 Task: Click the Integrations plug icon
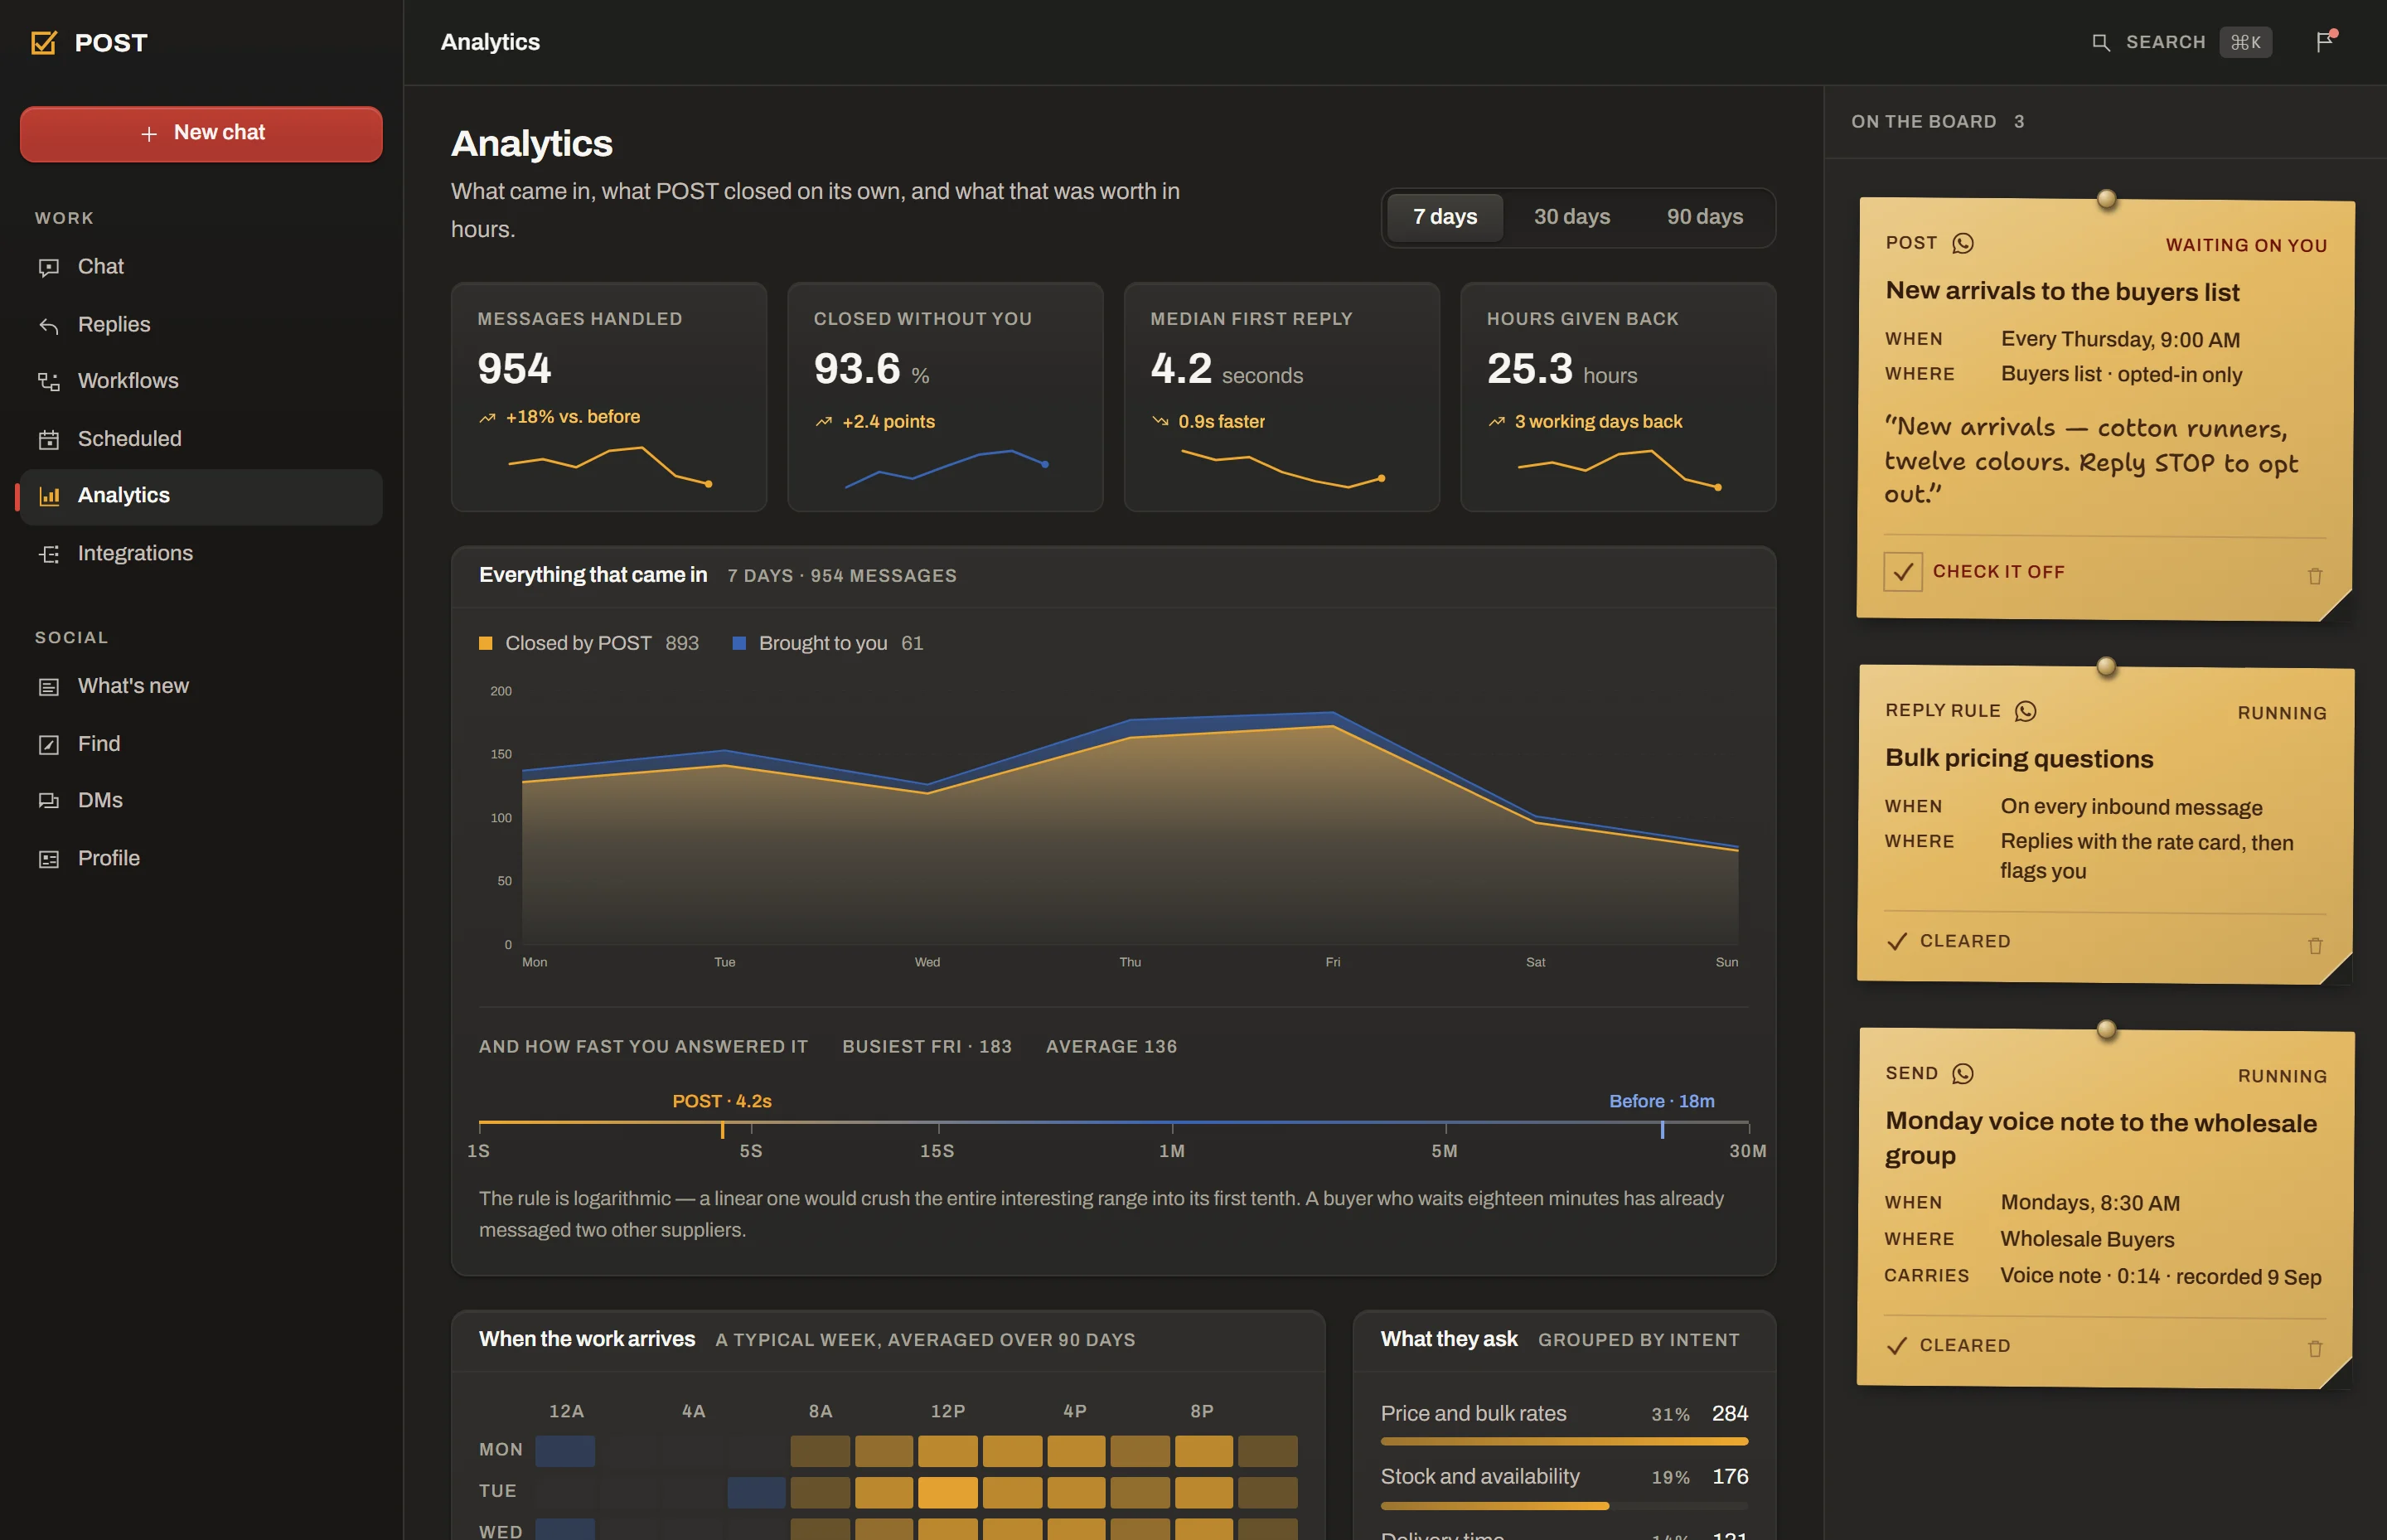48,554
